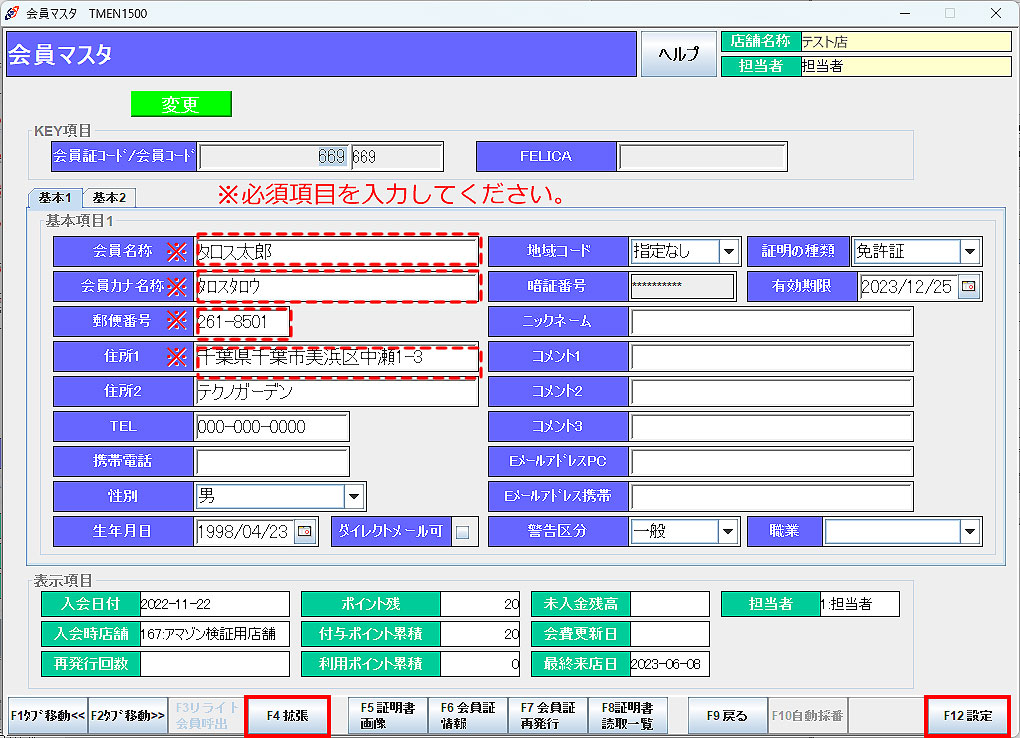Focus the 携帯電話 input field
Image resolution: width=1020 pixels, height=738 pixels.
(272, 461)
